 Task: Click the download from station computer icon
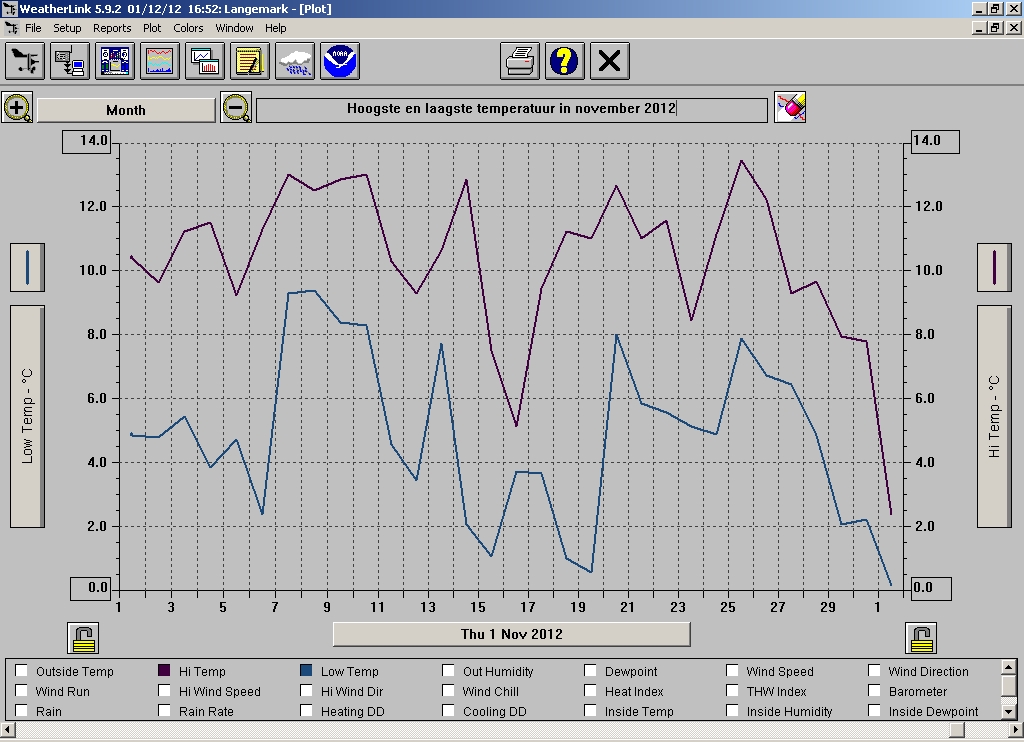(70, 61)
